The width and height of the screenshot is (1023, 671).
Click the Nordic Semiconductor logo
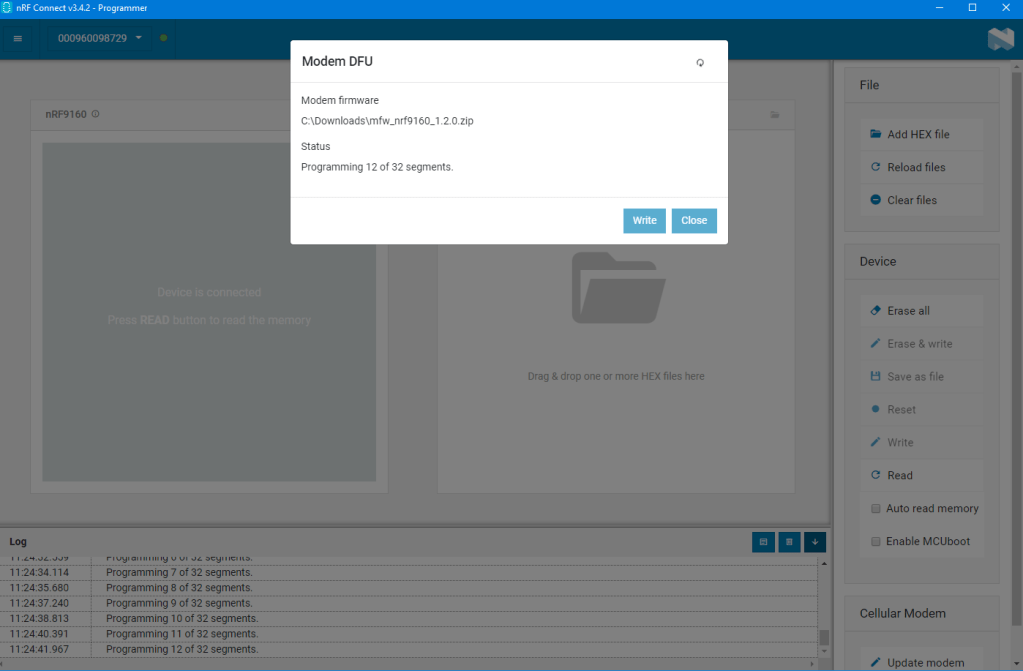pyautogui.click(x=1000, y=39)
